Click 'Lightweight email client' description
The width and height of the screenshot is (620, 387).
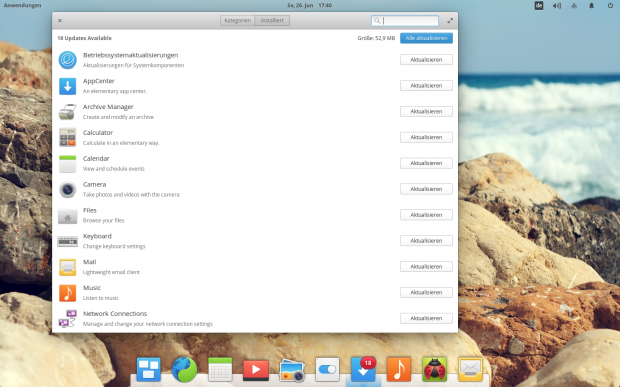pos(111,272)
